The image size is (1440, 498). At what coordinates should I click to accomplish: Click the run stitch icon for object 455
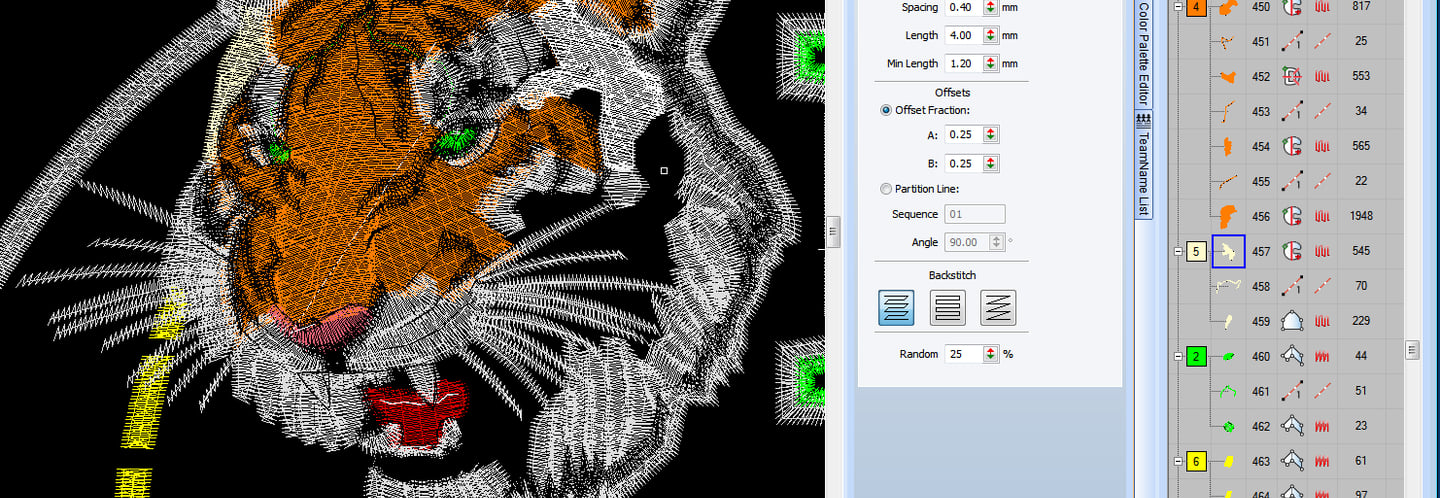click(1292, 181)
